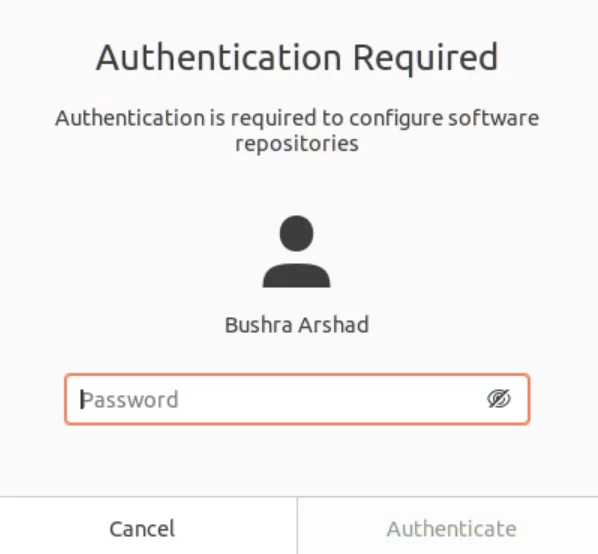
Task: Toggle password visibility with the eye icon
Action: point(499,399)
